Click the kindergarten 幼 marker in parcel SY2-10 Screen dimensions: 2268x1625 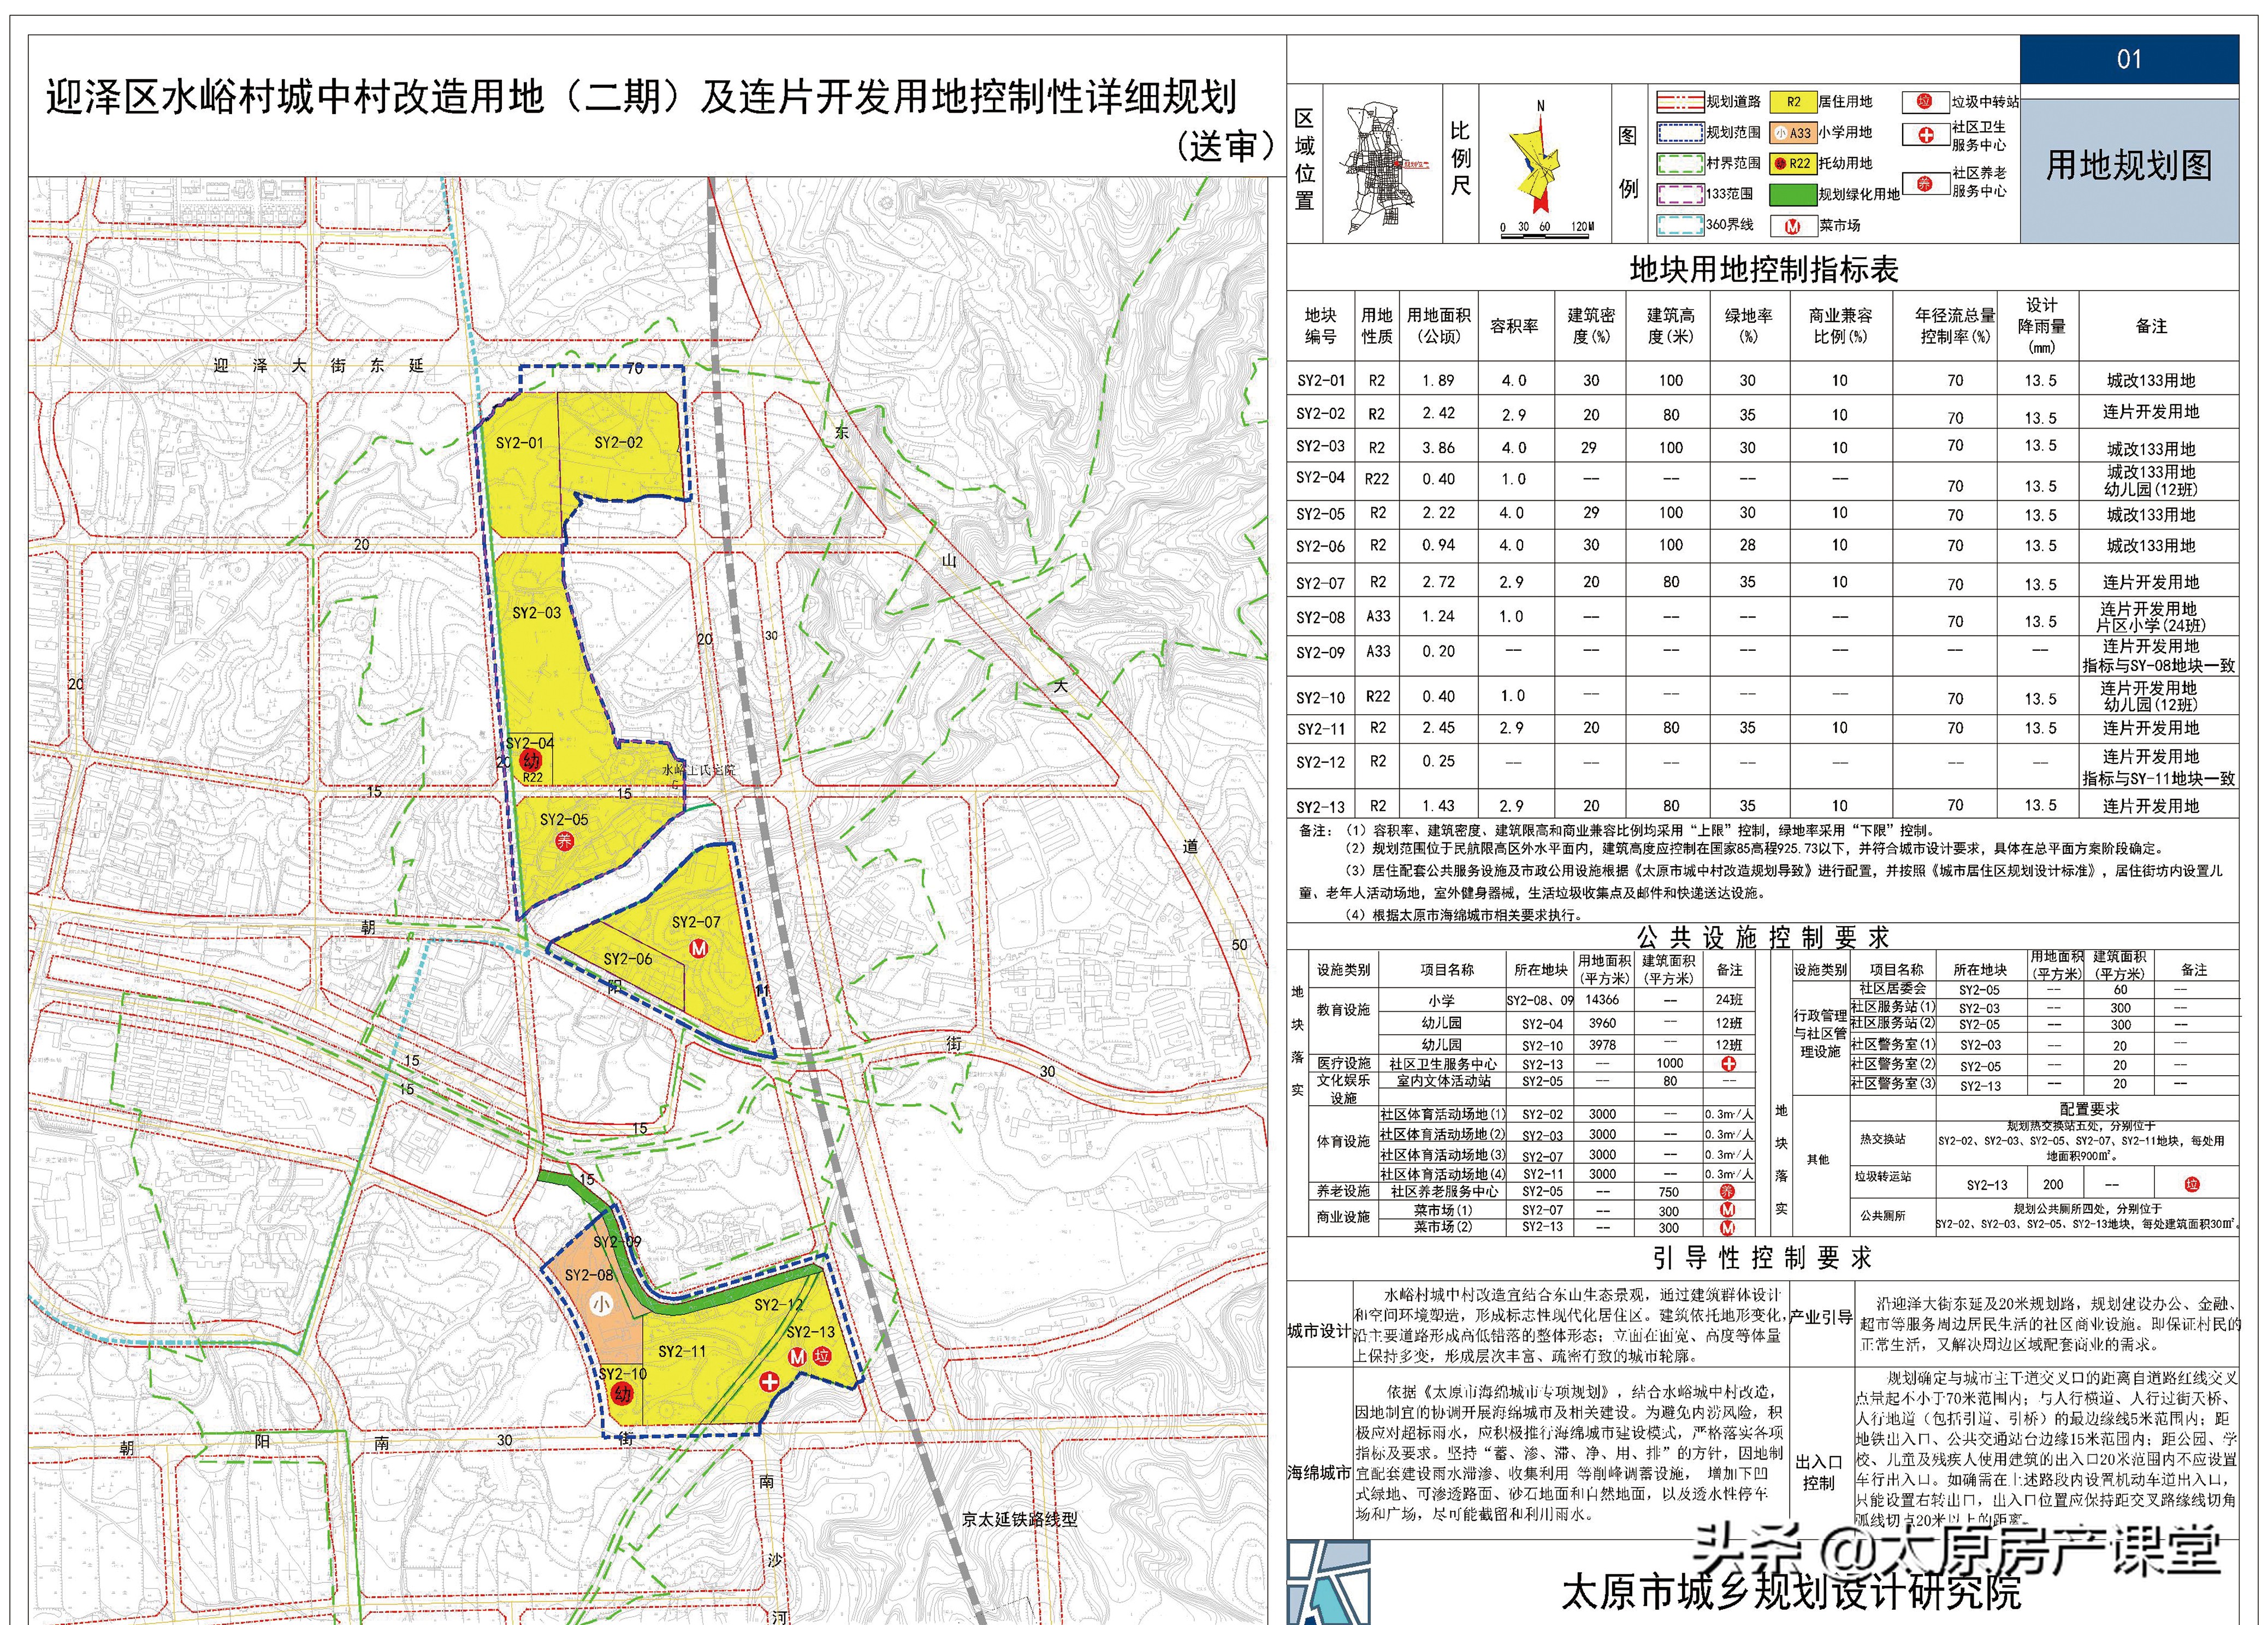tap(622, 1394)
